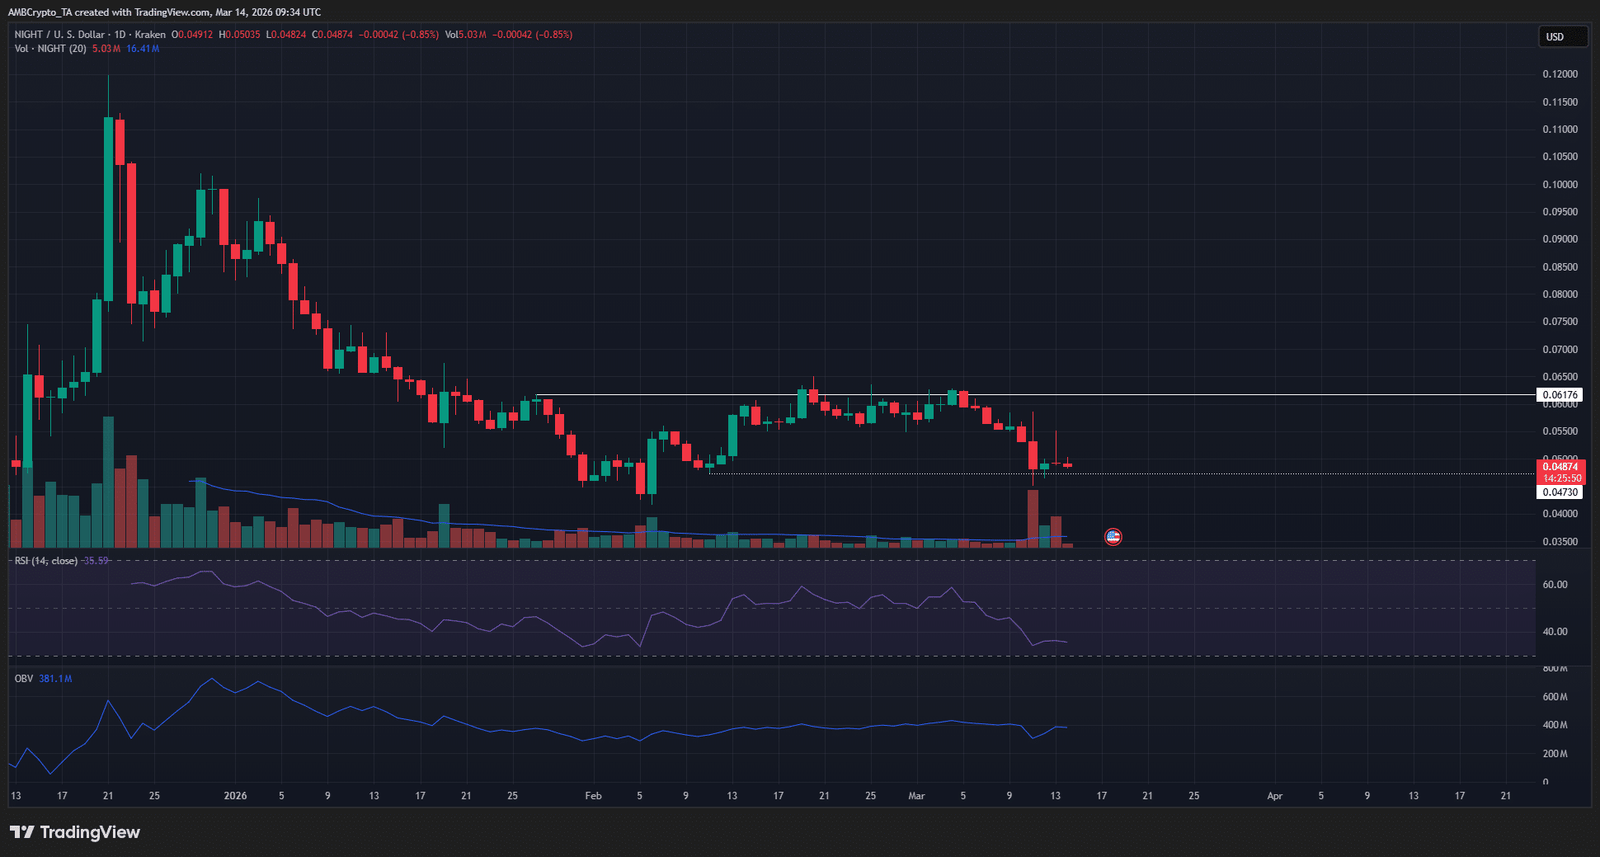Click the Apr label on time axis
The image size is (1600, 857).
(x=1275, y=796)
